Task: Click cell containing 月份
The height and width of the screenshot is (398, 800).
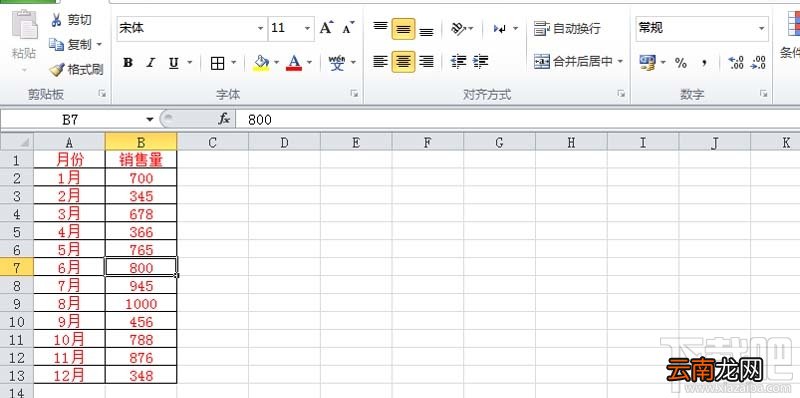Action: pyautogui.click(x=69, y=160)
